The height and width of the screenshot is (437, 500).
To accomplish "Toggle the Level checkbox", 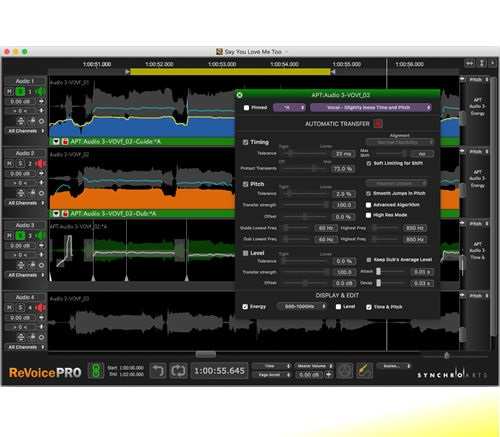I will (x=245, y=253).
